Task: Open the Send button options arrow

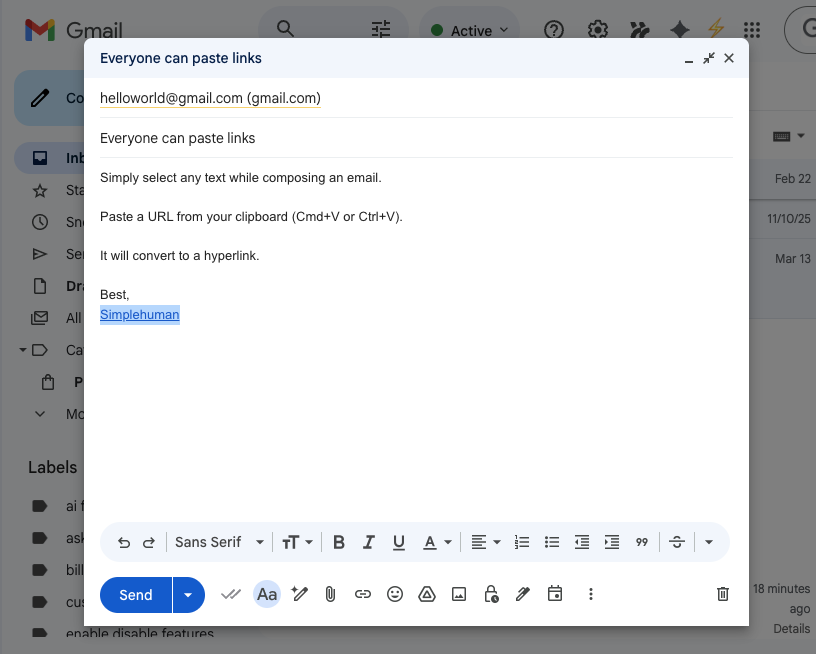Action: pos(187,594)
